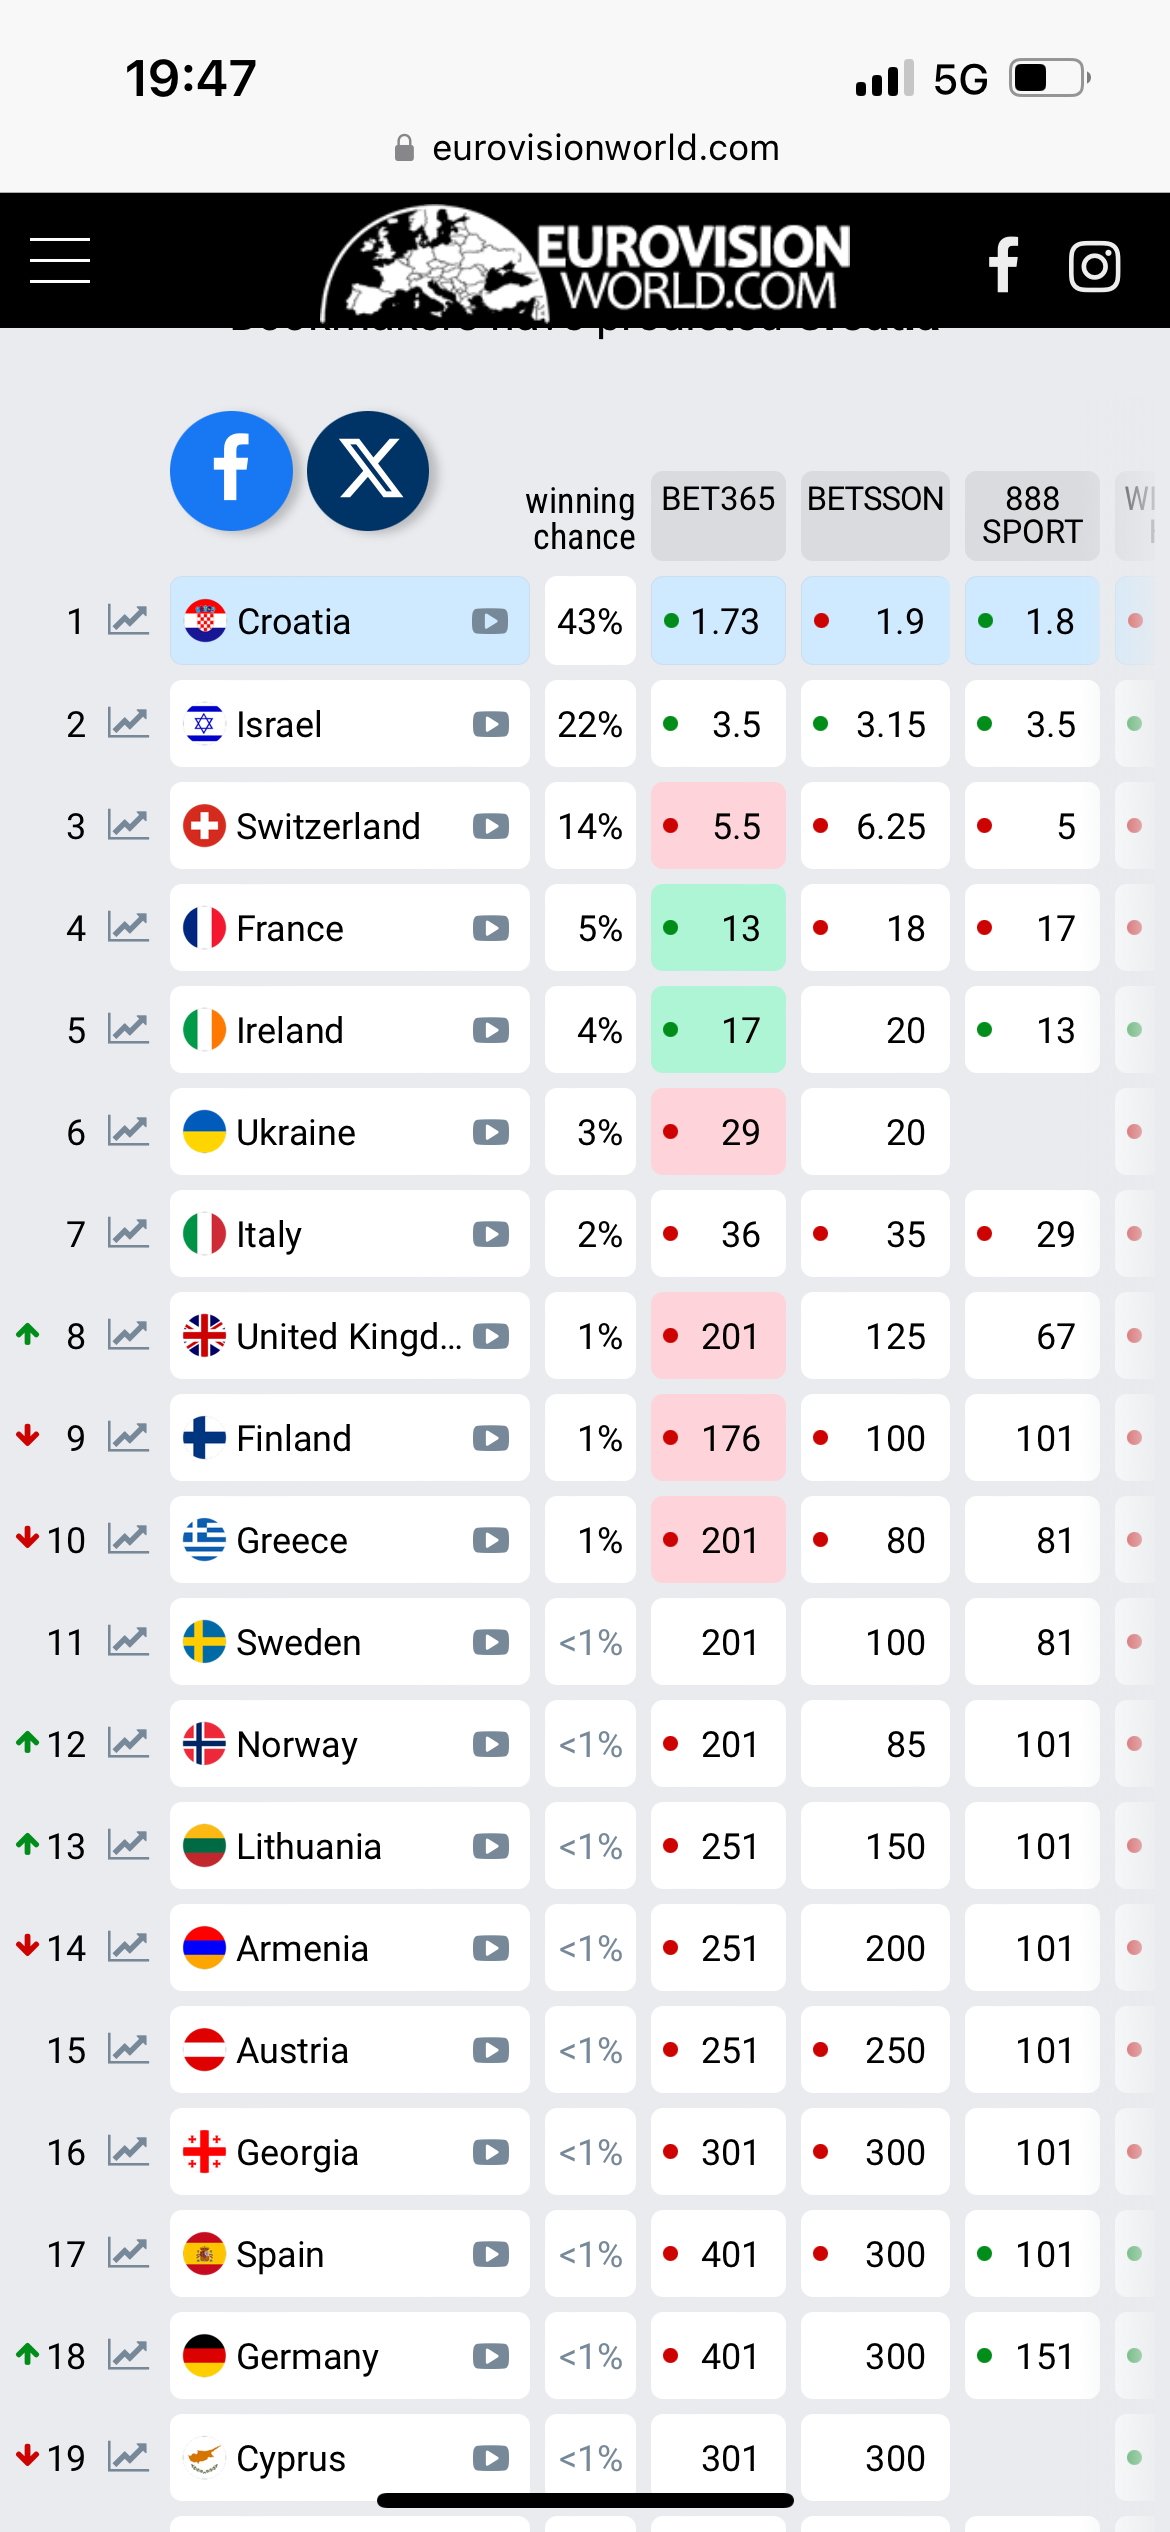Play Ukraine's video clip

(x=490, y=1132)
